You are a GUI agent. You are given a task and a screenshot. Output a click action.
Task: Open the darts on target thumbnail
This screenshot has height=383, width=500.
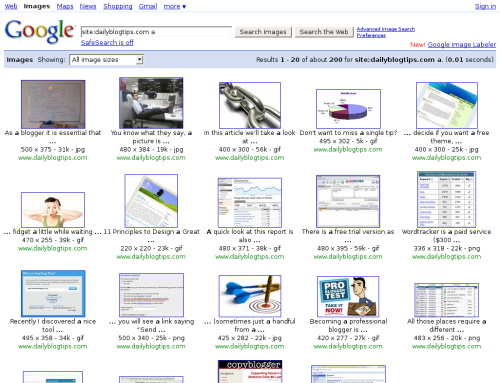tap(250, 296)
